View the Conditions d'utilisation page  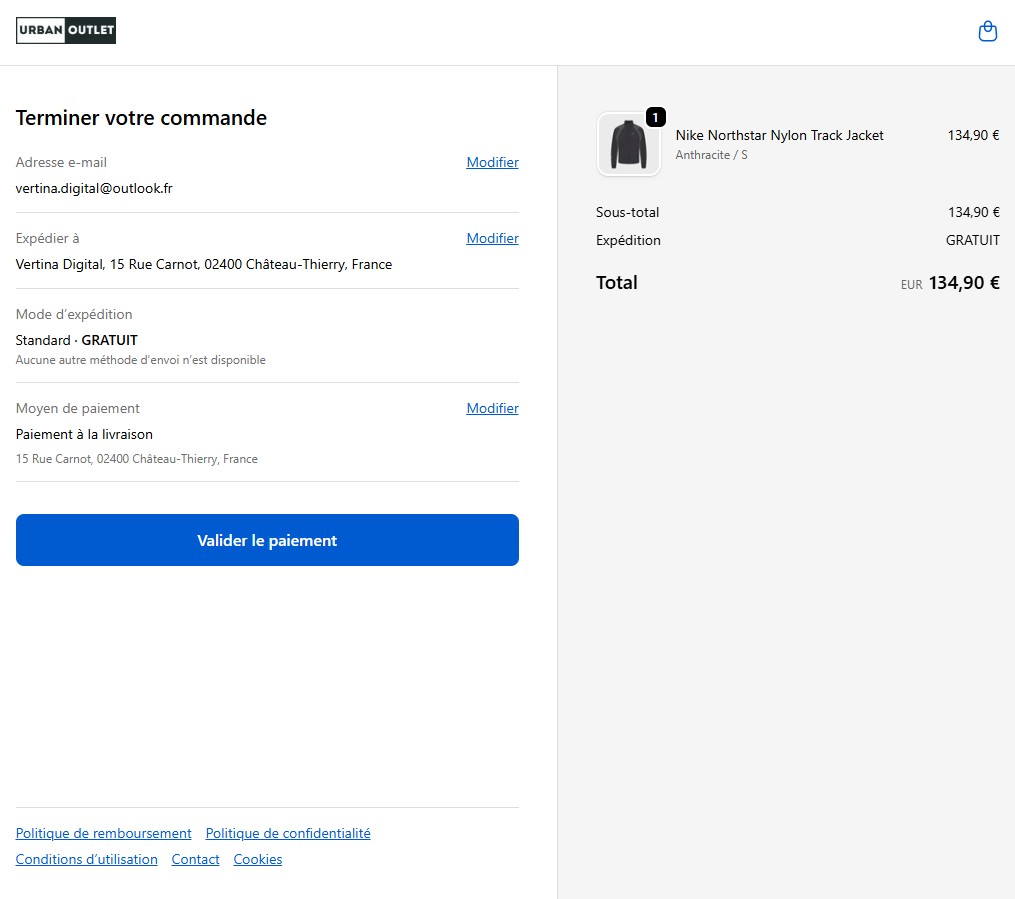coord(87,859)
